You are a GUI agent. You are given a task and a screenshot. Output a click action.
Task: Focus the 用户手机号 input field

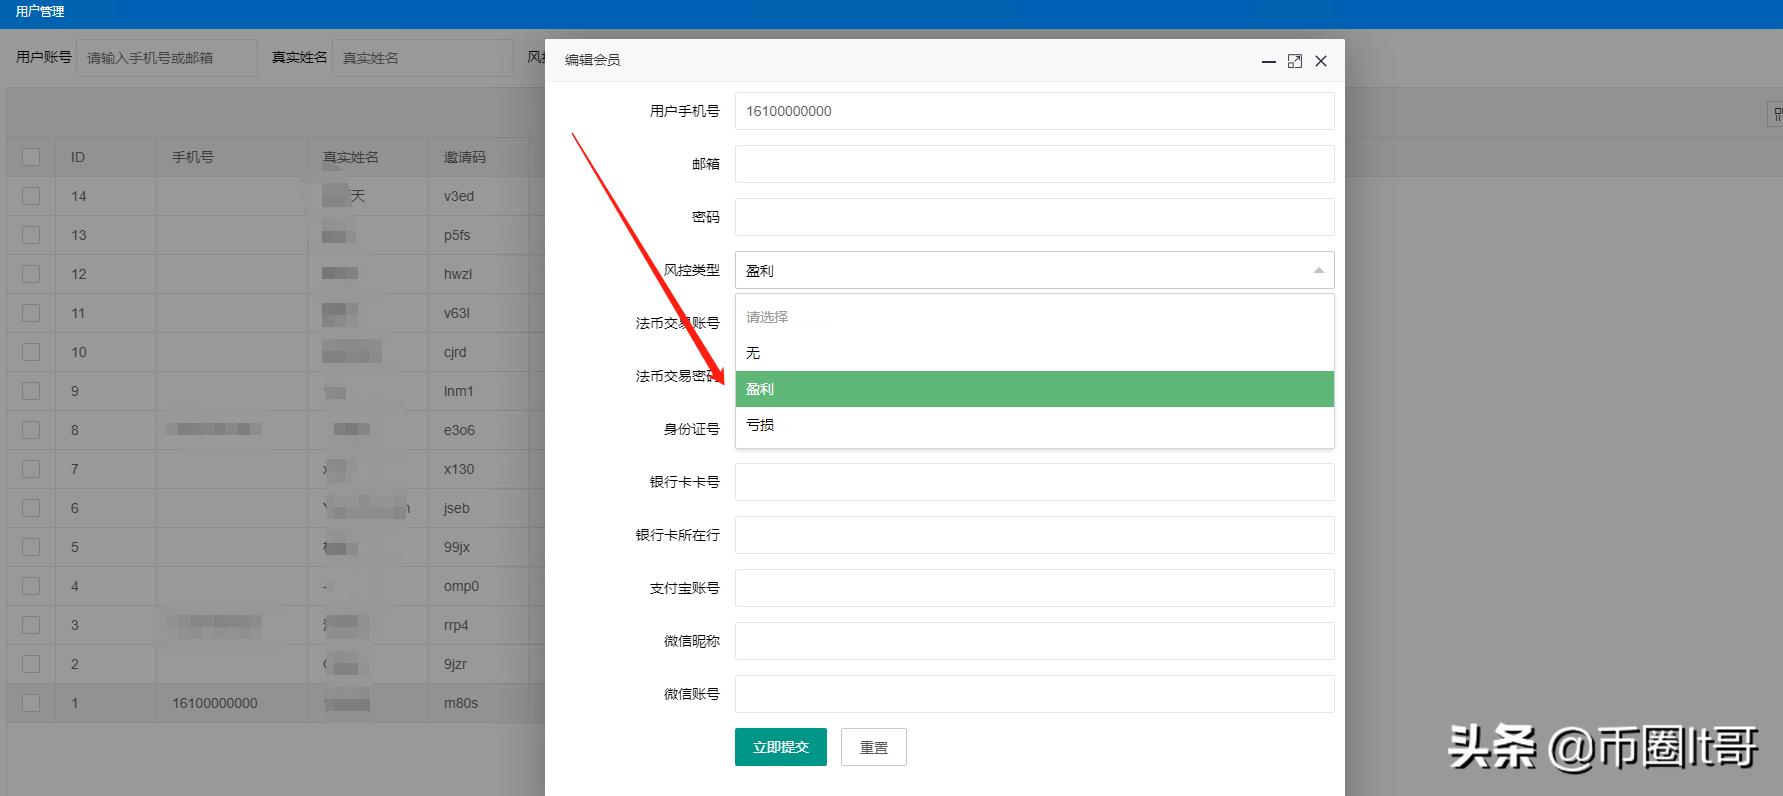(x=1035, y=111)
